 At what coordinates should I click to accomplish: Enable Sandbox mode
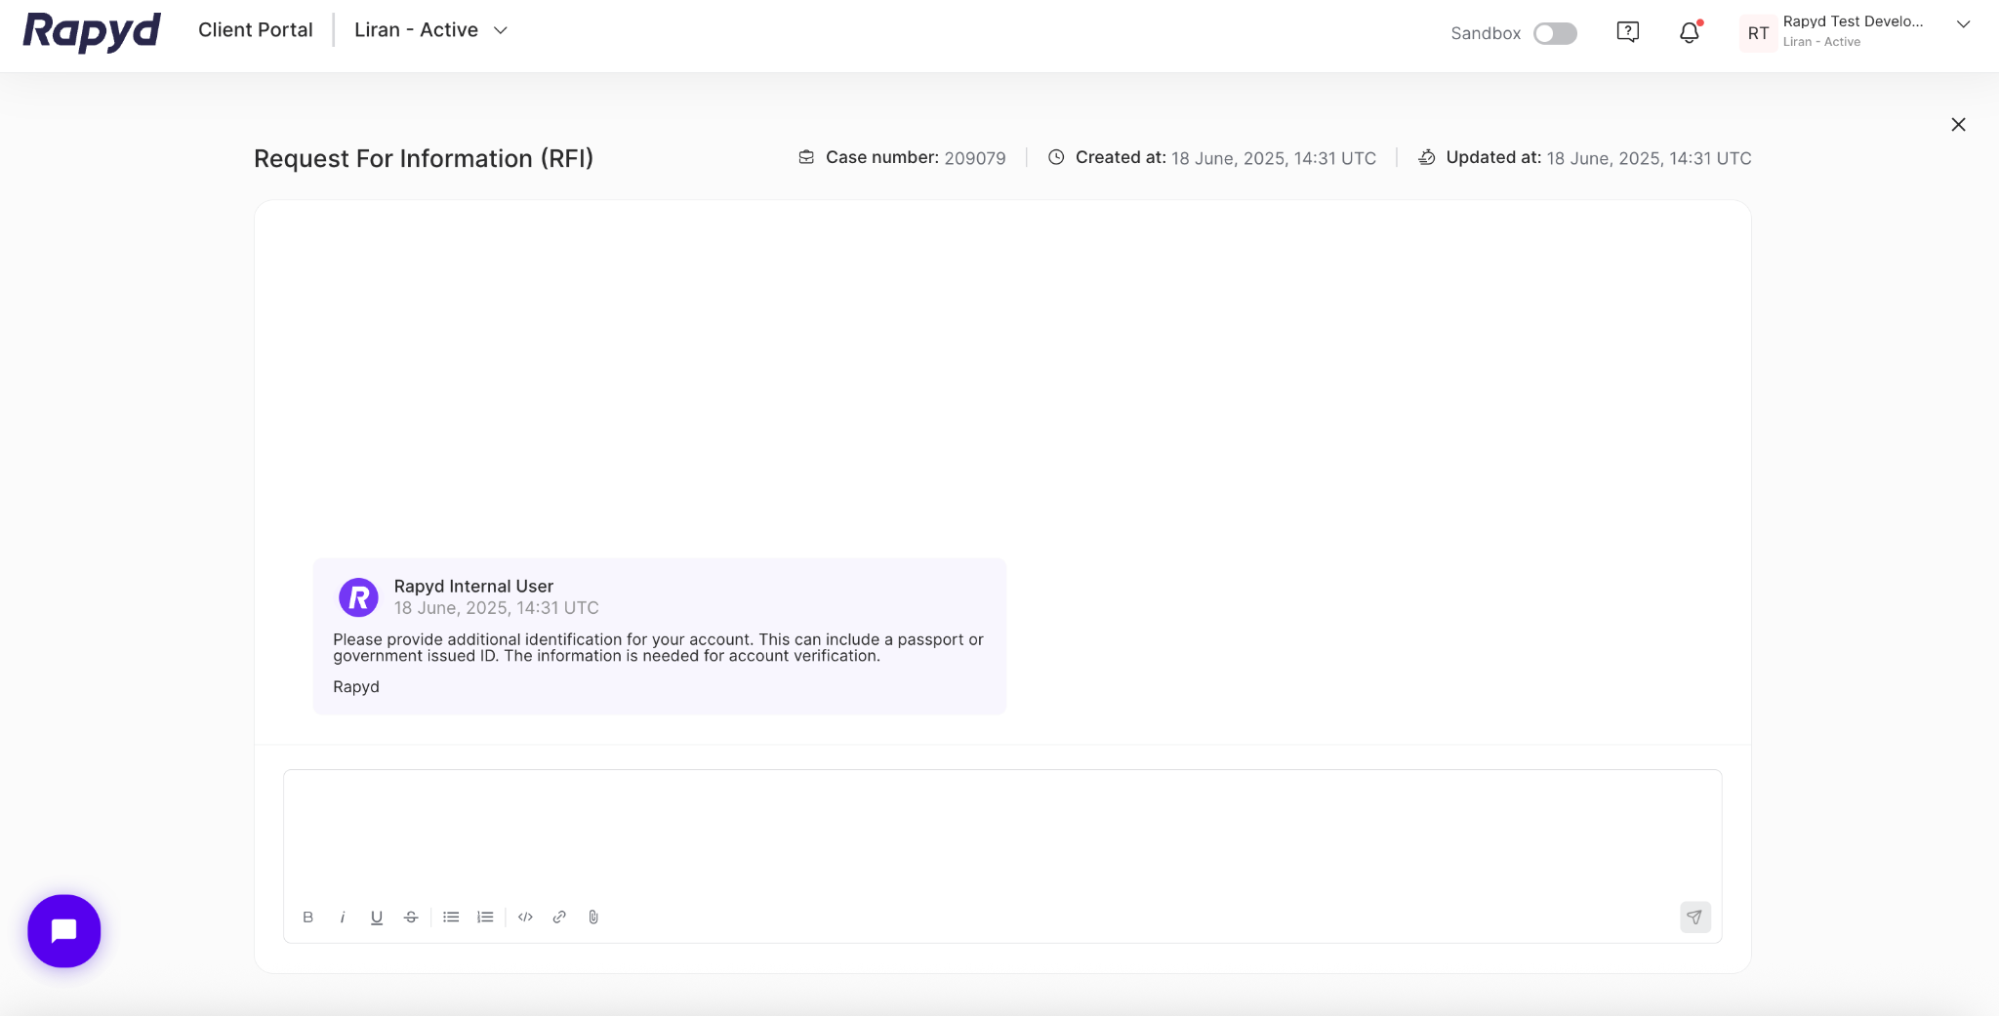[1554, 33]
